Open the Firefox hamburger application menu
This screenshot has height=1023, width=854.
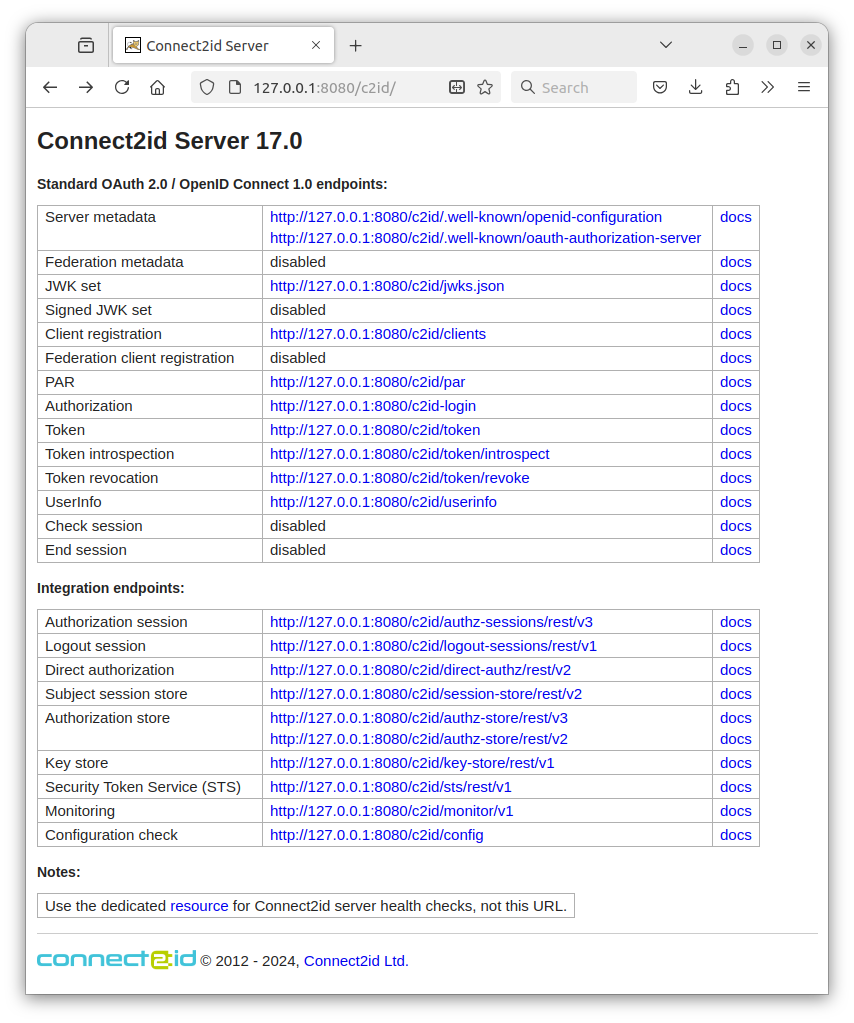[x=803, y=87]
